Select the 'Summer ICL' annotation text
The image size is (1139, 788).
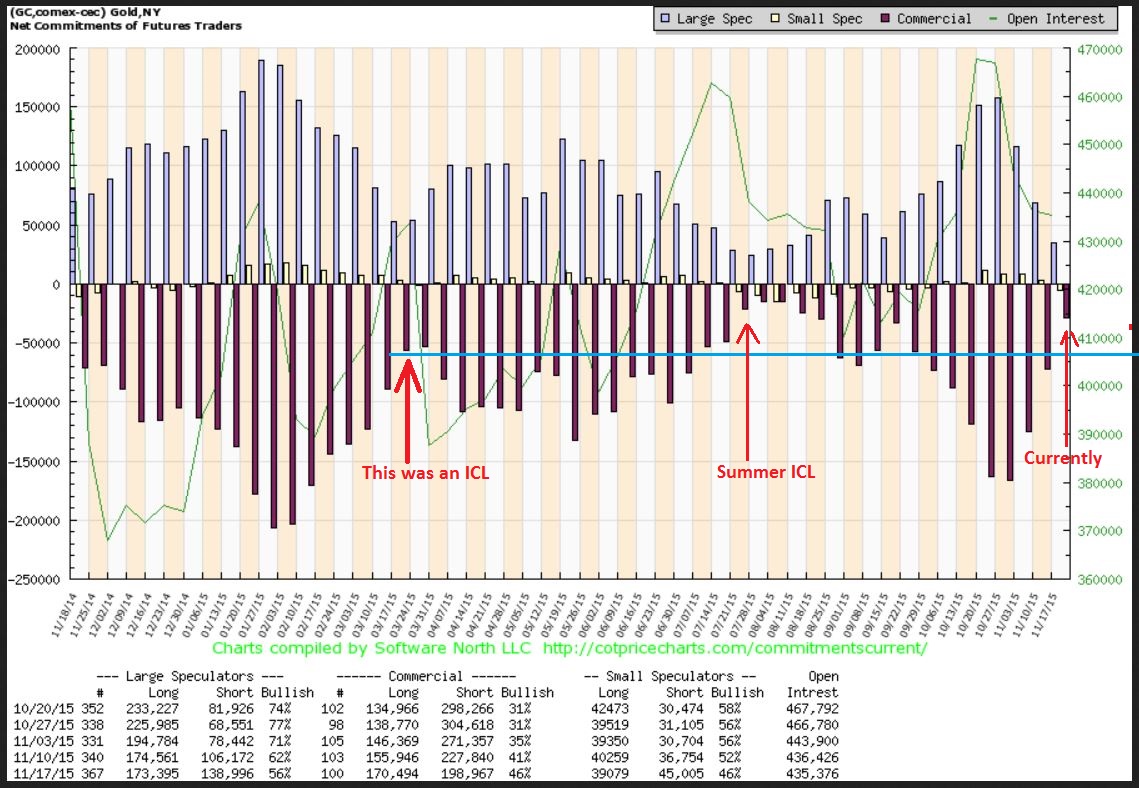[765, 471]
